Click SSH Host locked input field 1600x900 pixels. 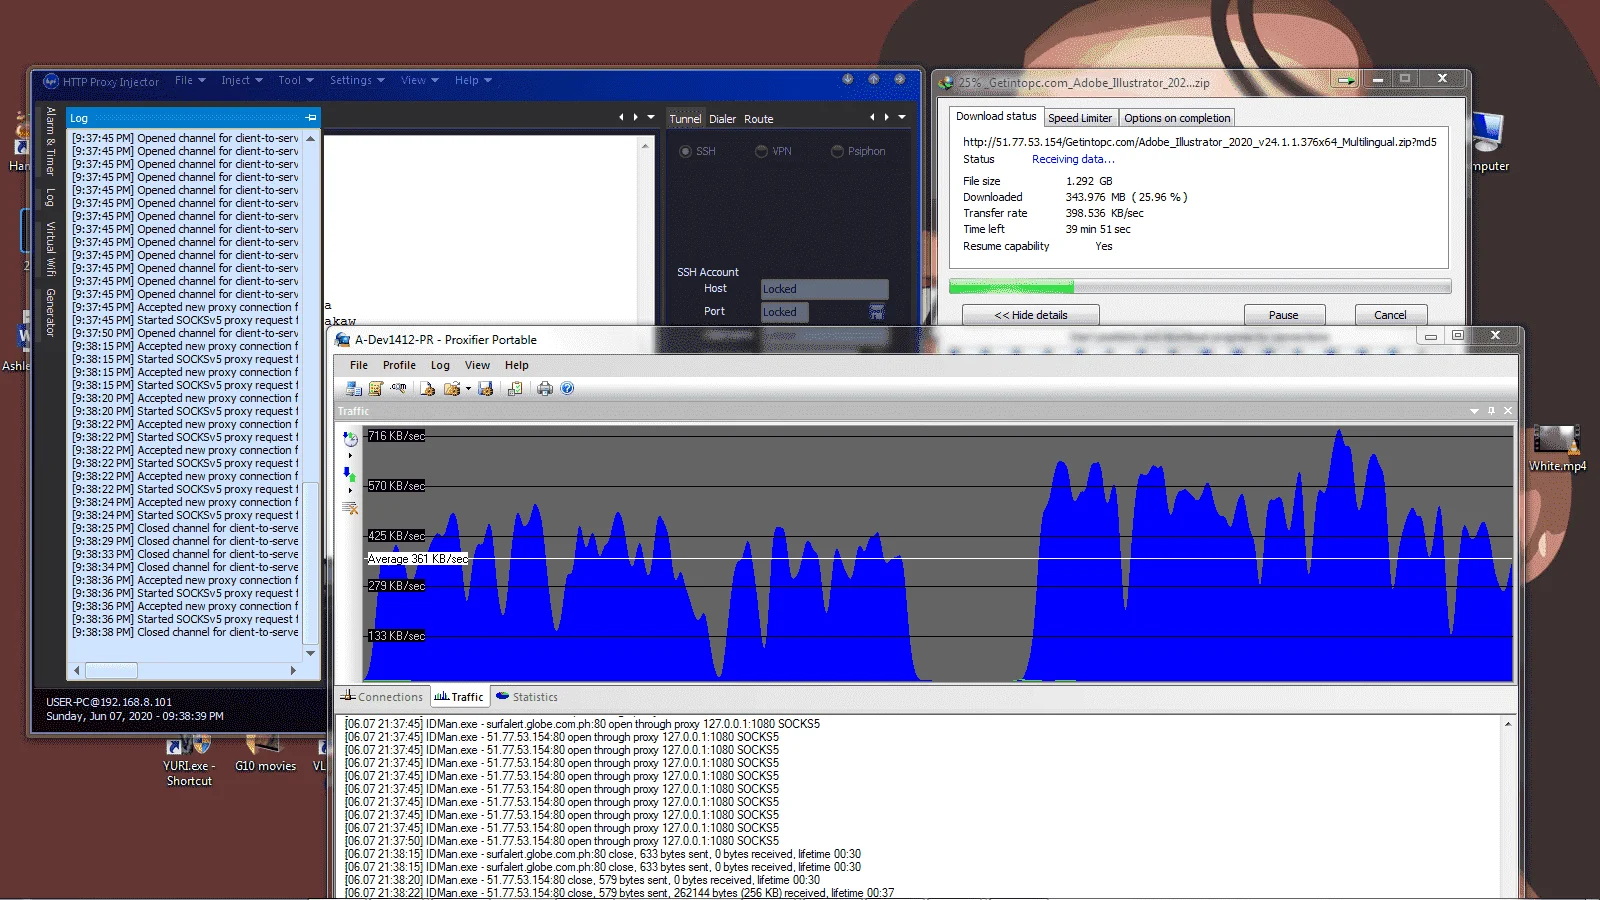(824, 289)
